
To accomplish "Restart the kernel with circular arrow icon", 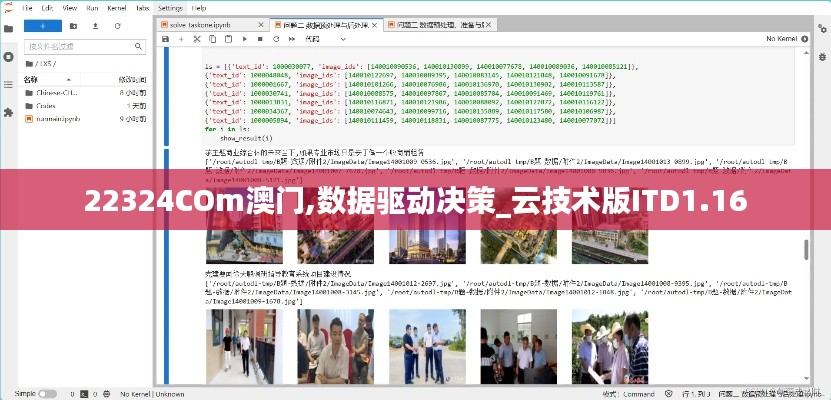I will point(276,39).
